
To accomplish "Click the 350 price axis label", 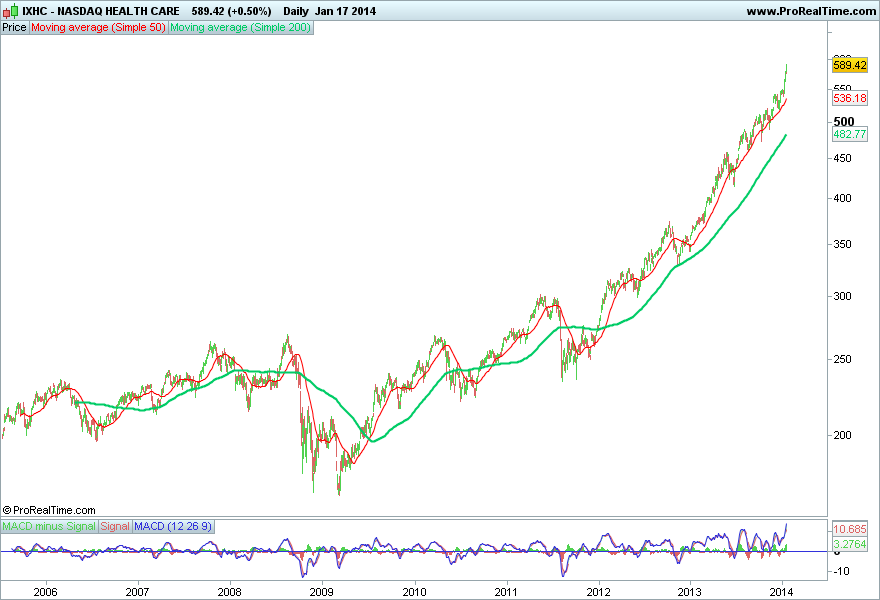I will 842,244.
